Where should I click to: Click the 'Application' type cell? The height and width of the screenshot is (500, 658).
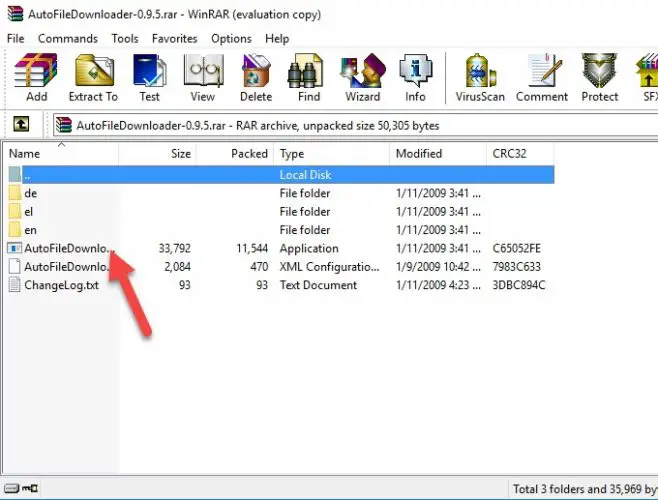point(309,249)
